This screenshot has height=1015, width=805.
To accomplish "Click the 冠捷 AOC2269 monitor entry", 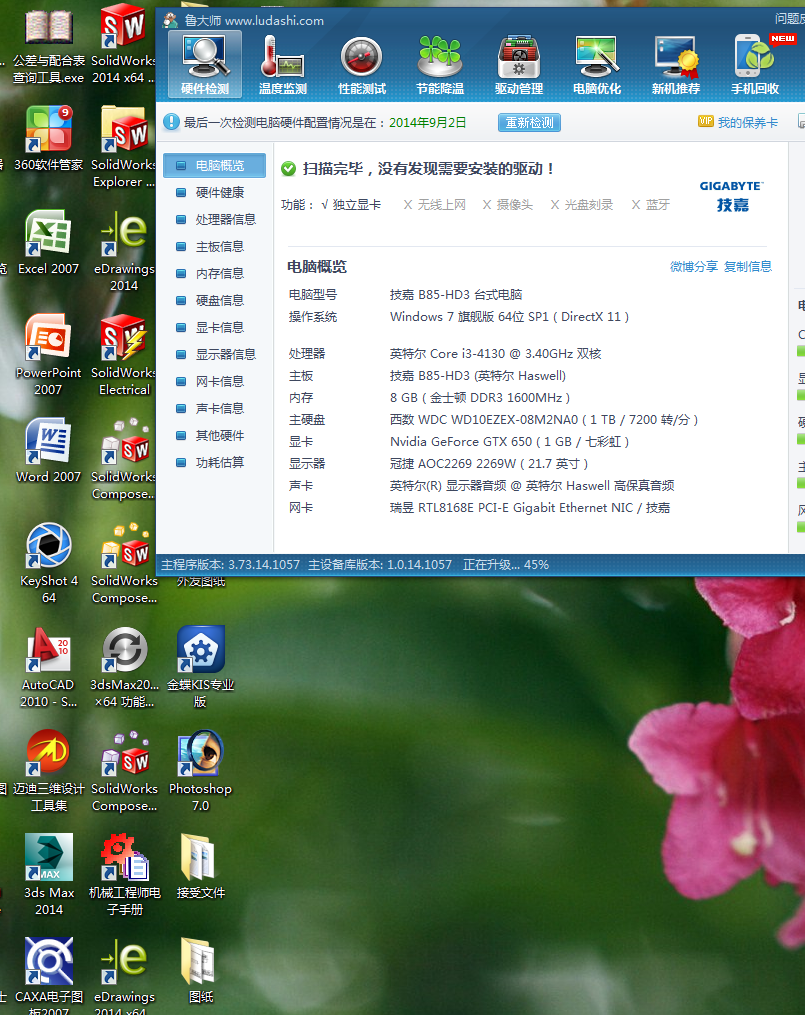I will [x=489, y=464].
